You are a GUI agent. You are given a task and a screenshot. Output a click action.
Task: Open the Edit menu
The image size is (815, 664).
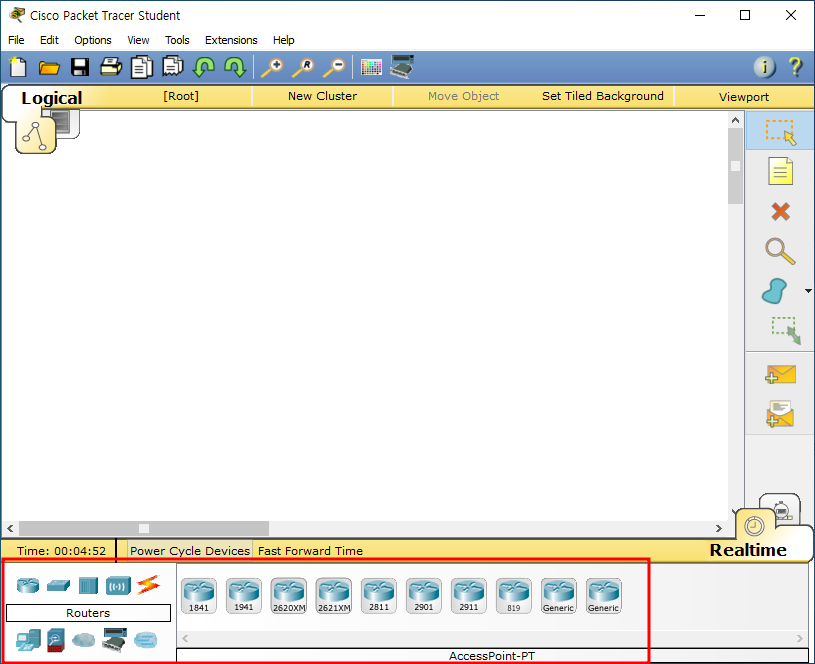pyautogui.click(x=49, y=40)
